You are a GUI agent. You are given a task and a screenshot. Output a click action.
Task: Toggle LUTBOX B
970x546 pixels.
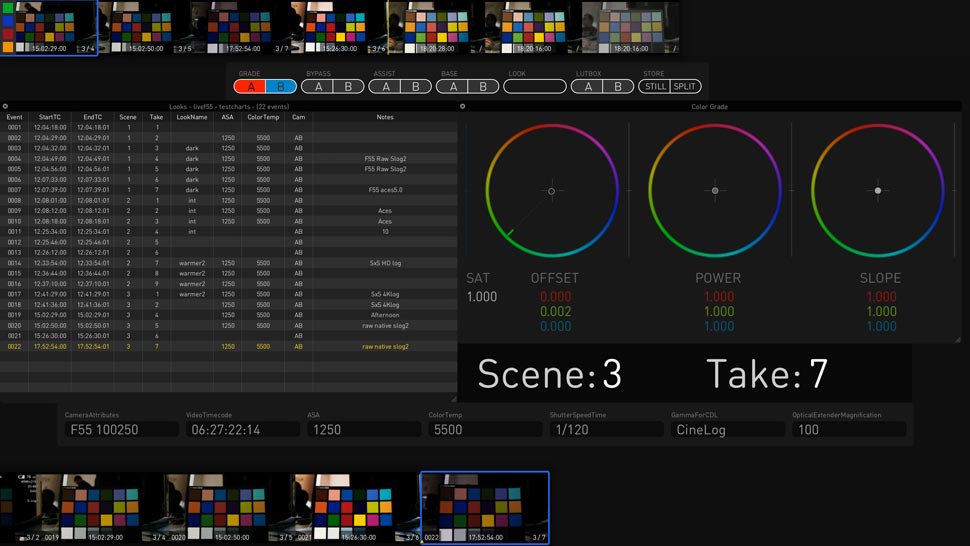pyautogui.click(x=618, y=87)
